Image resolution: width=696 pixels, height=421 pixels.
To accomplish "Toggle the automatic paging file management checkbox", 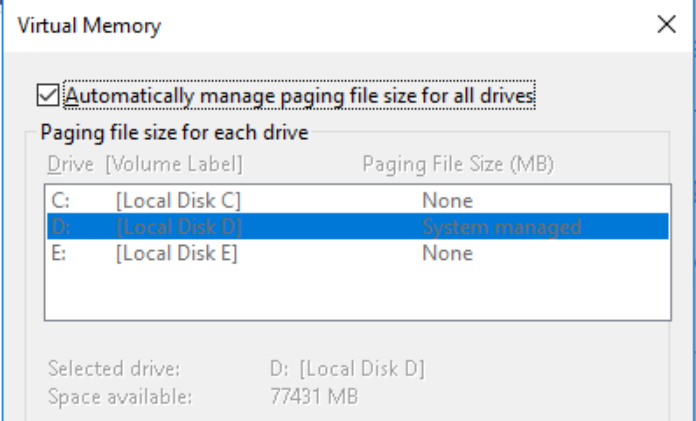I will (47, 95).
